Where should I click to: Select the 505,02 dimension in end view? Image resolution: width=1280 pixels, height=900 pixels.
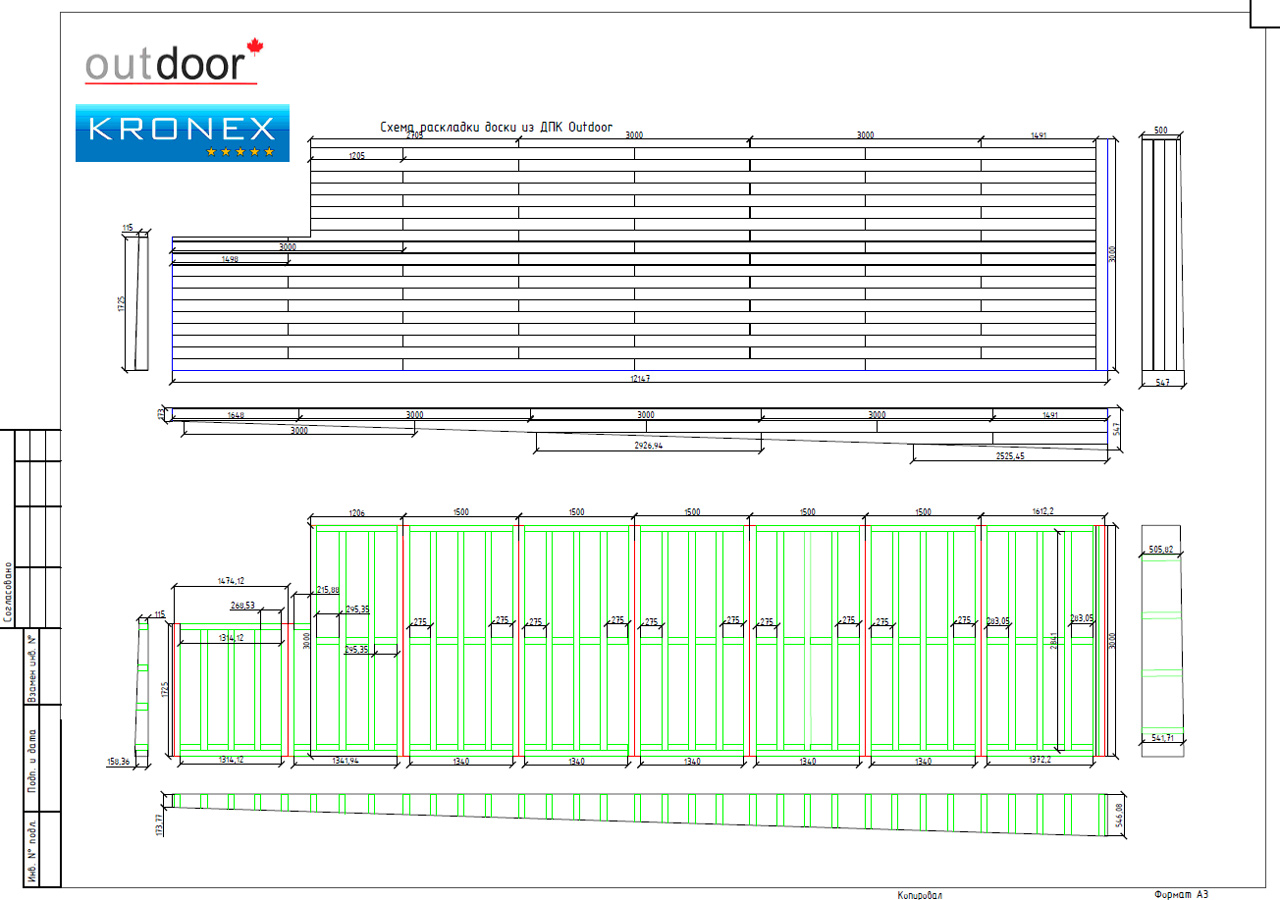pyautogui.click(x=1160, y=549)
